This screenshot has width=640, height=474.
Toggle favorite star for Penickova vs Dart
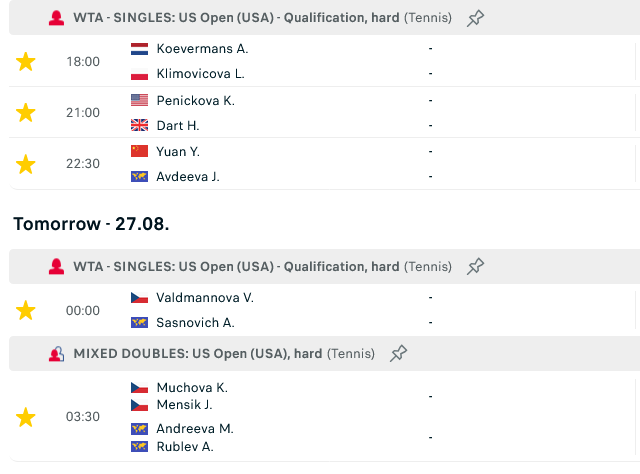click(25, 113)
